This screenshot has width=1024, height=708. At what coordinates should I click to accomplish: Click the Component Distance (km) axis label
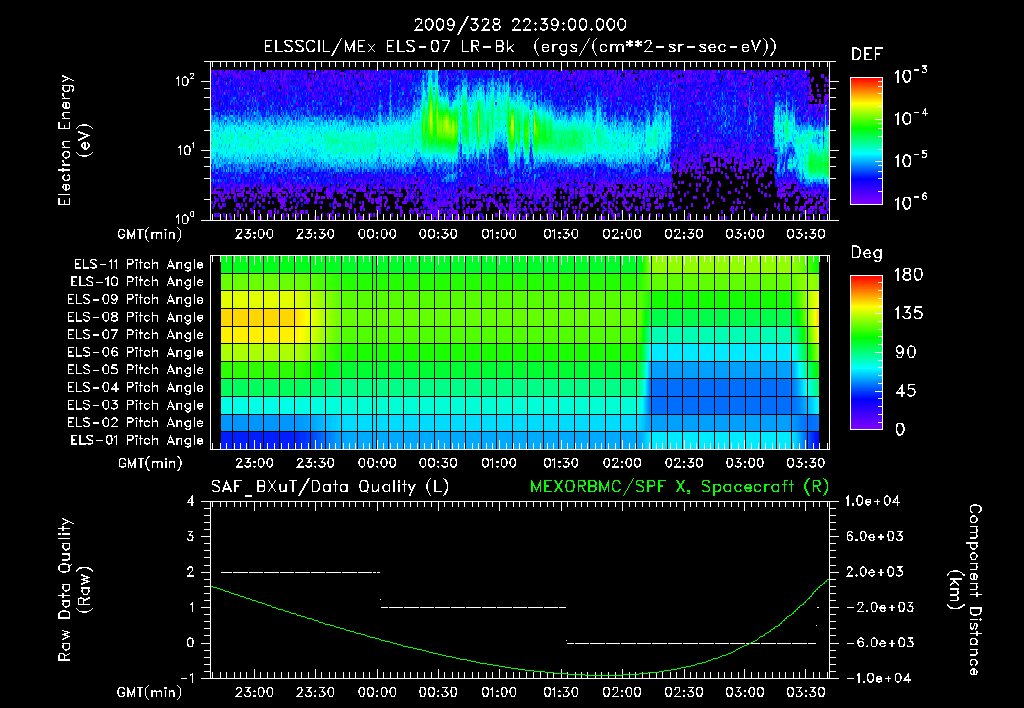click(965, 590)
